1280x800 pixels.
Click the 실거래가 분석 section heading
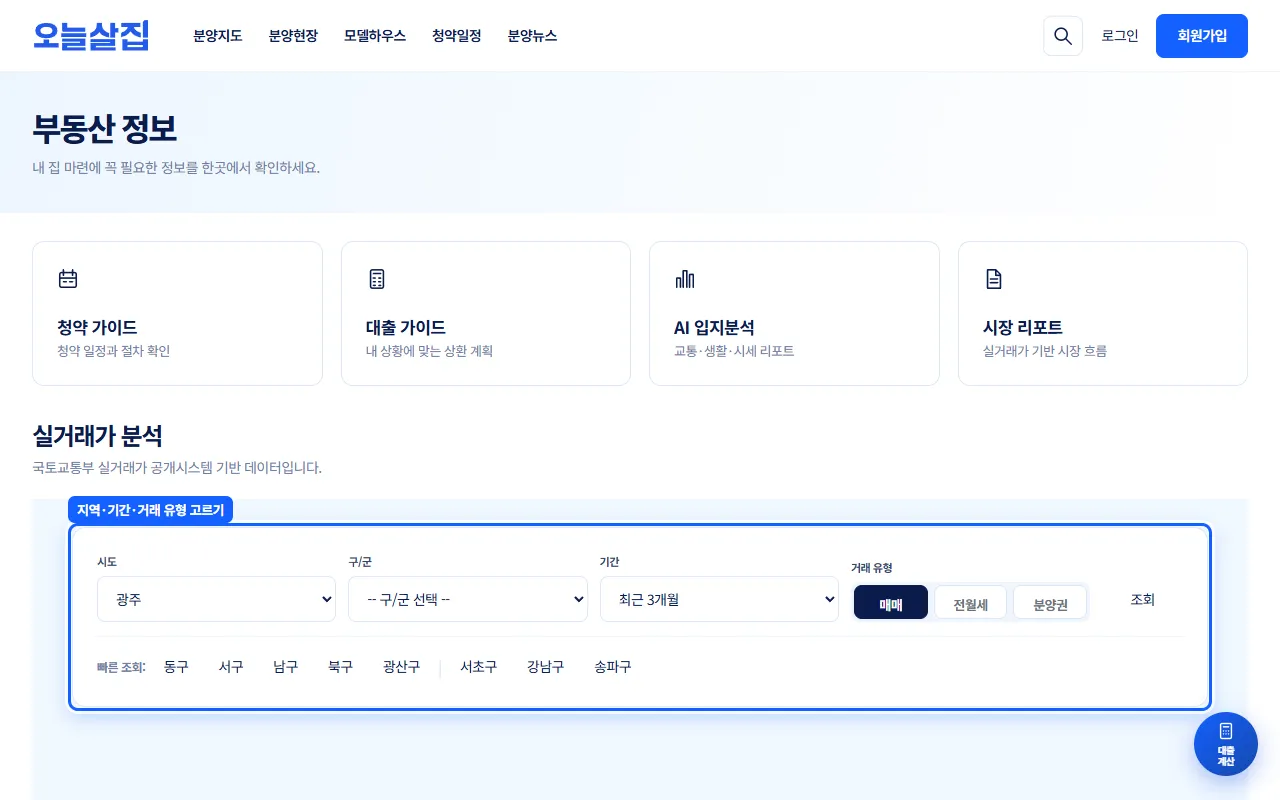(97, 436)
